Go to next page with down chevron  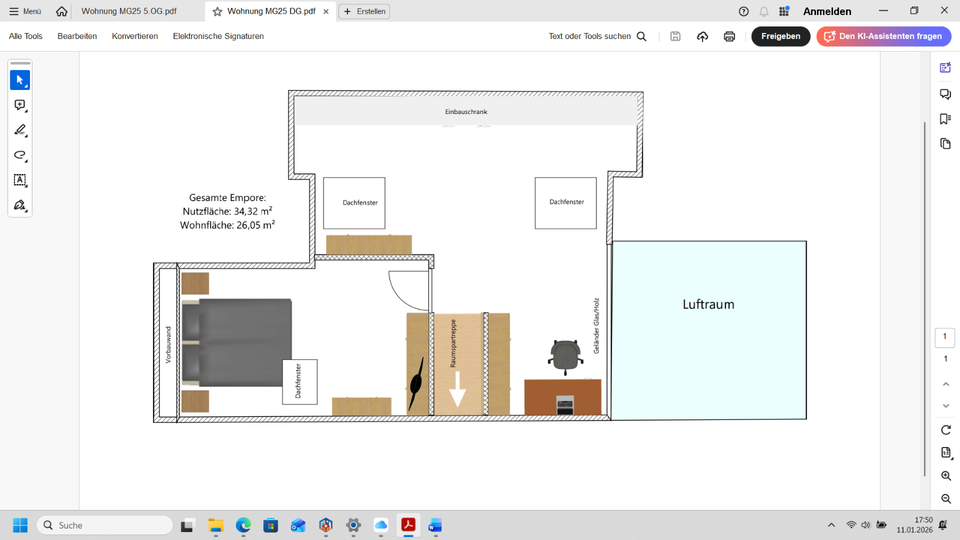pos(946,406)
